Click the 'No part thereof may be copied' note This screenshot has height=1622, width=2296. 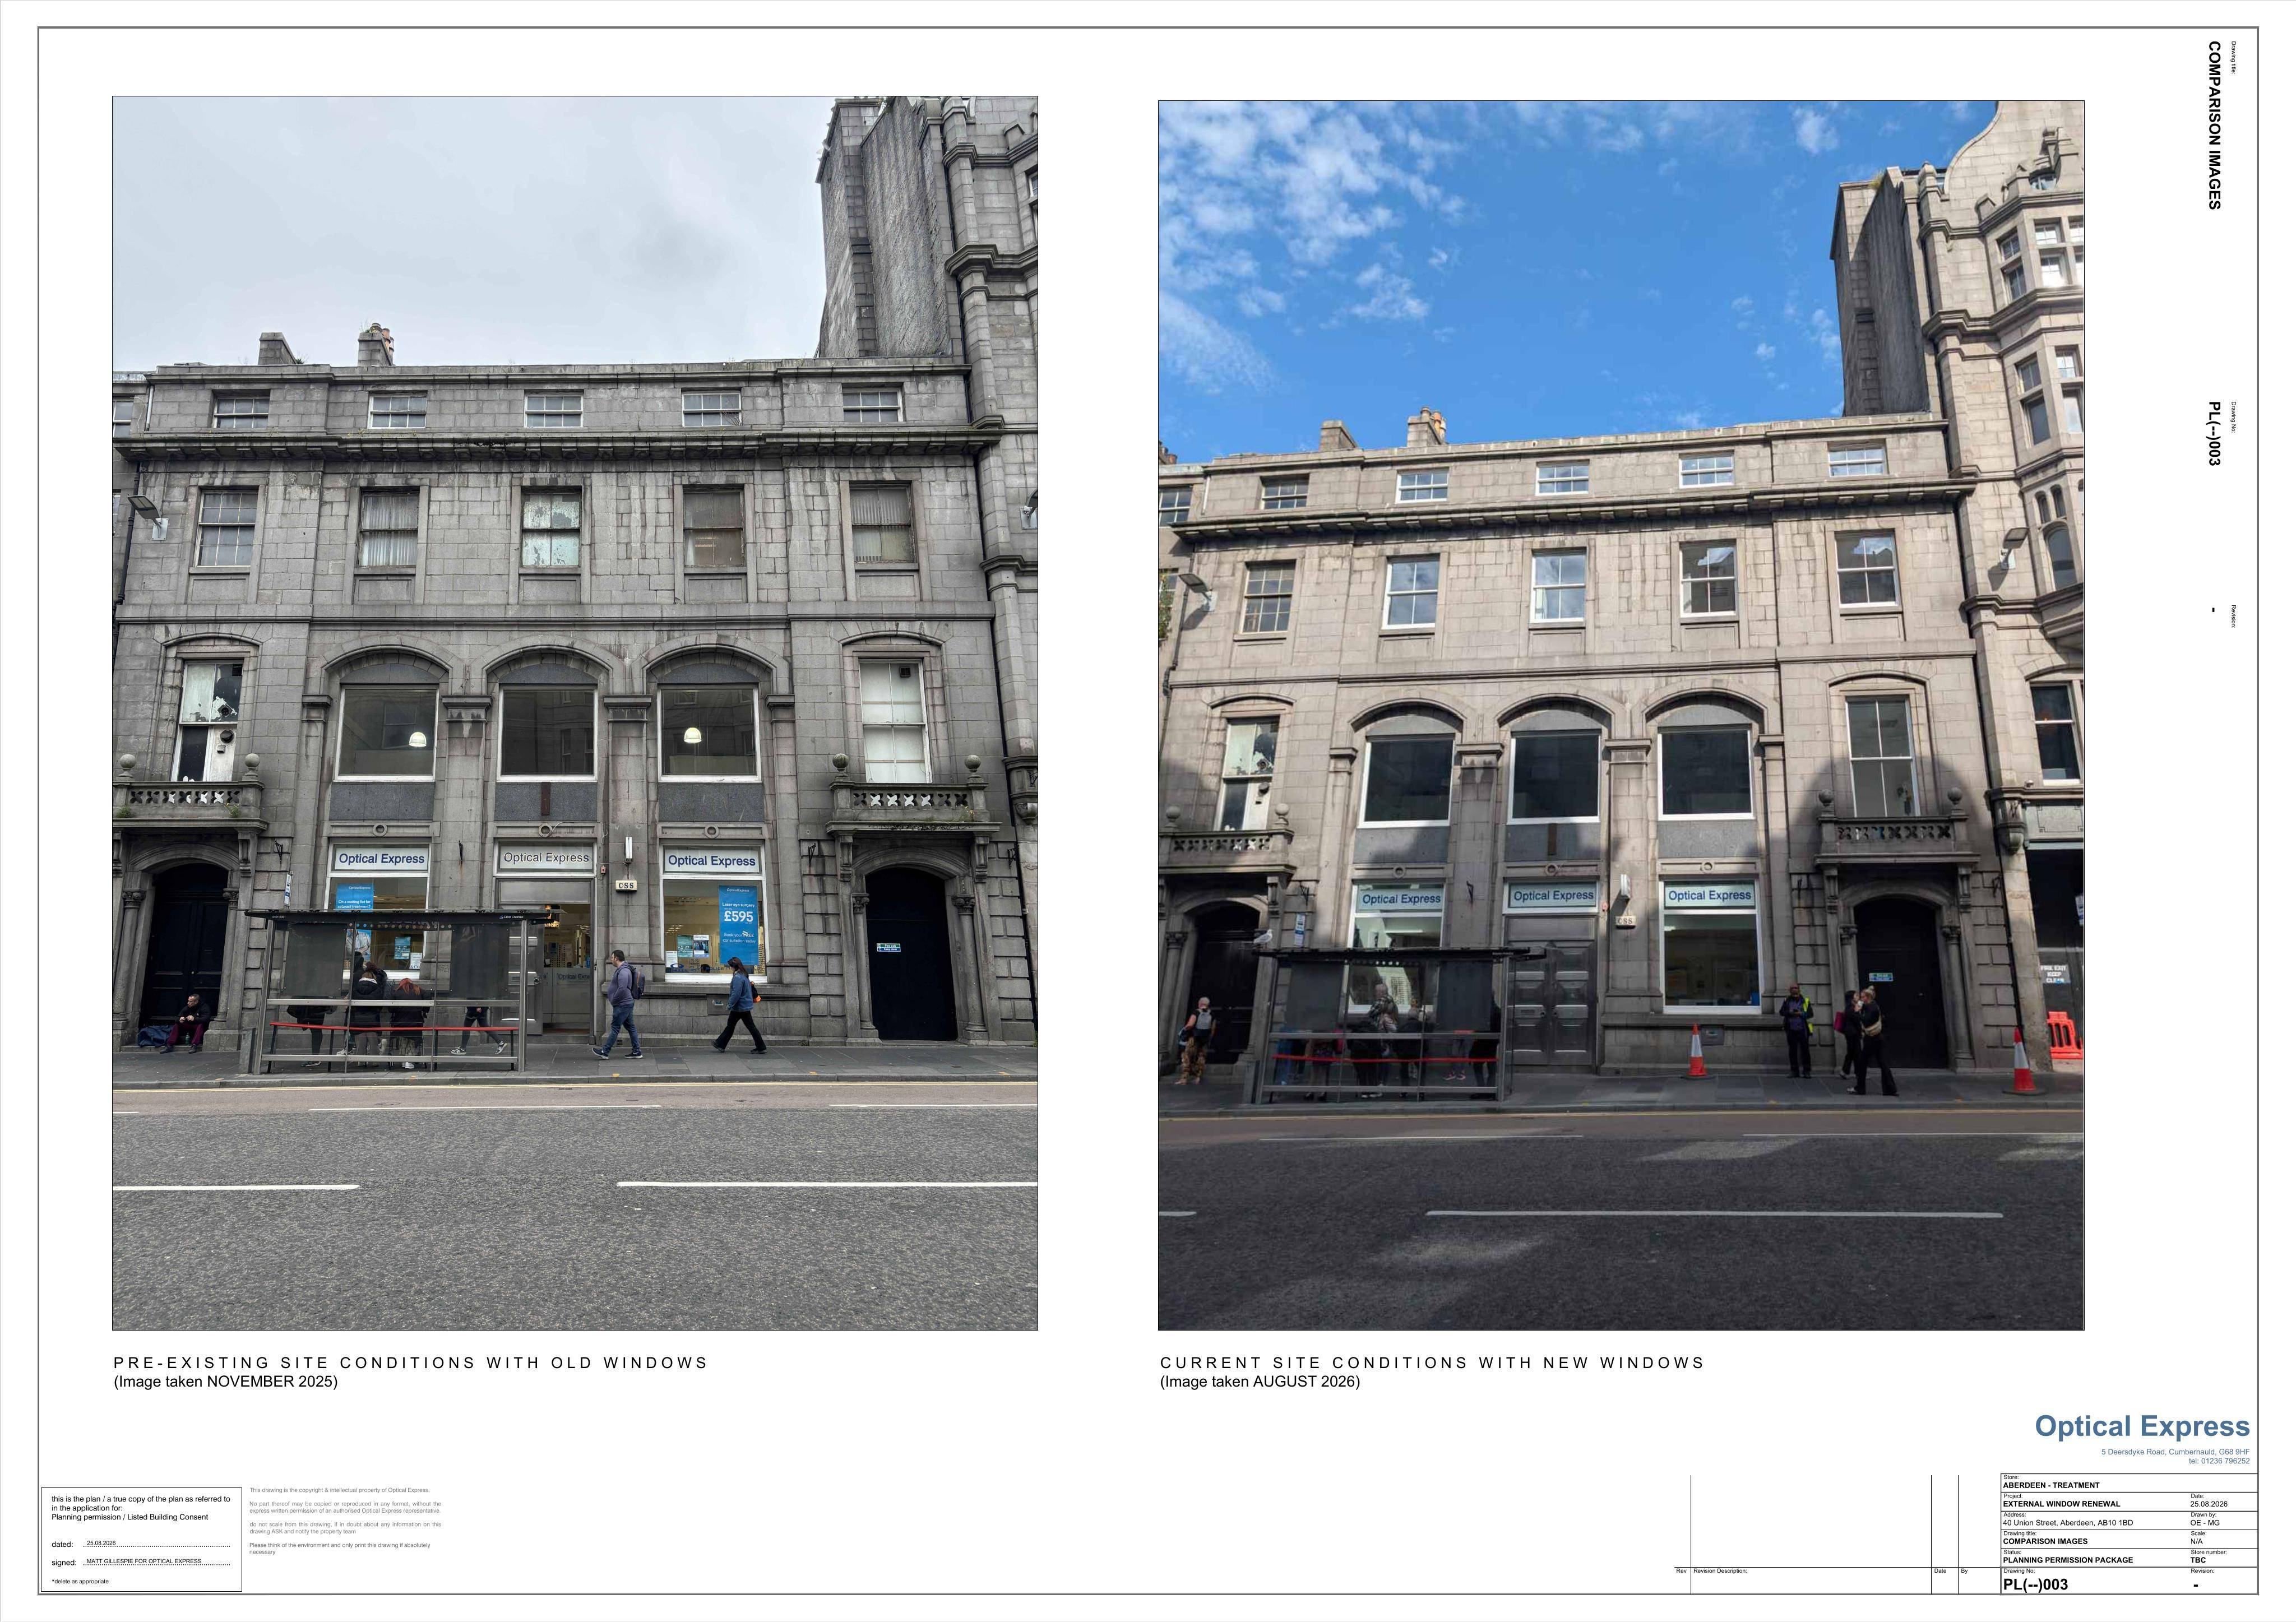click(345, 1507)
